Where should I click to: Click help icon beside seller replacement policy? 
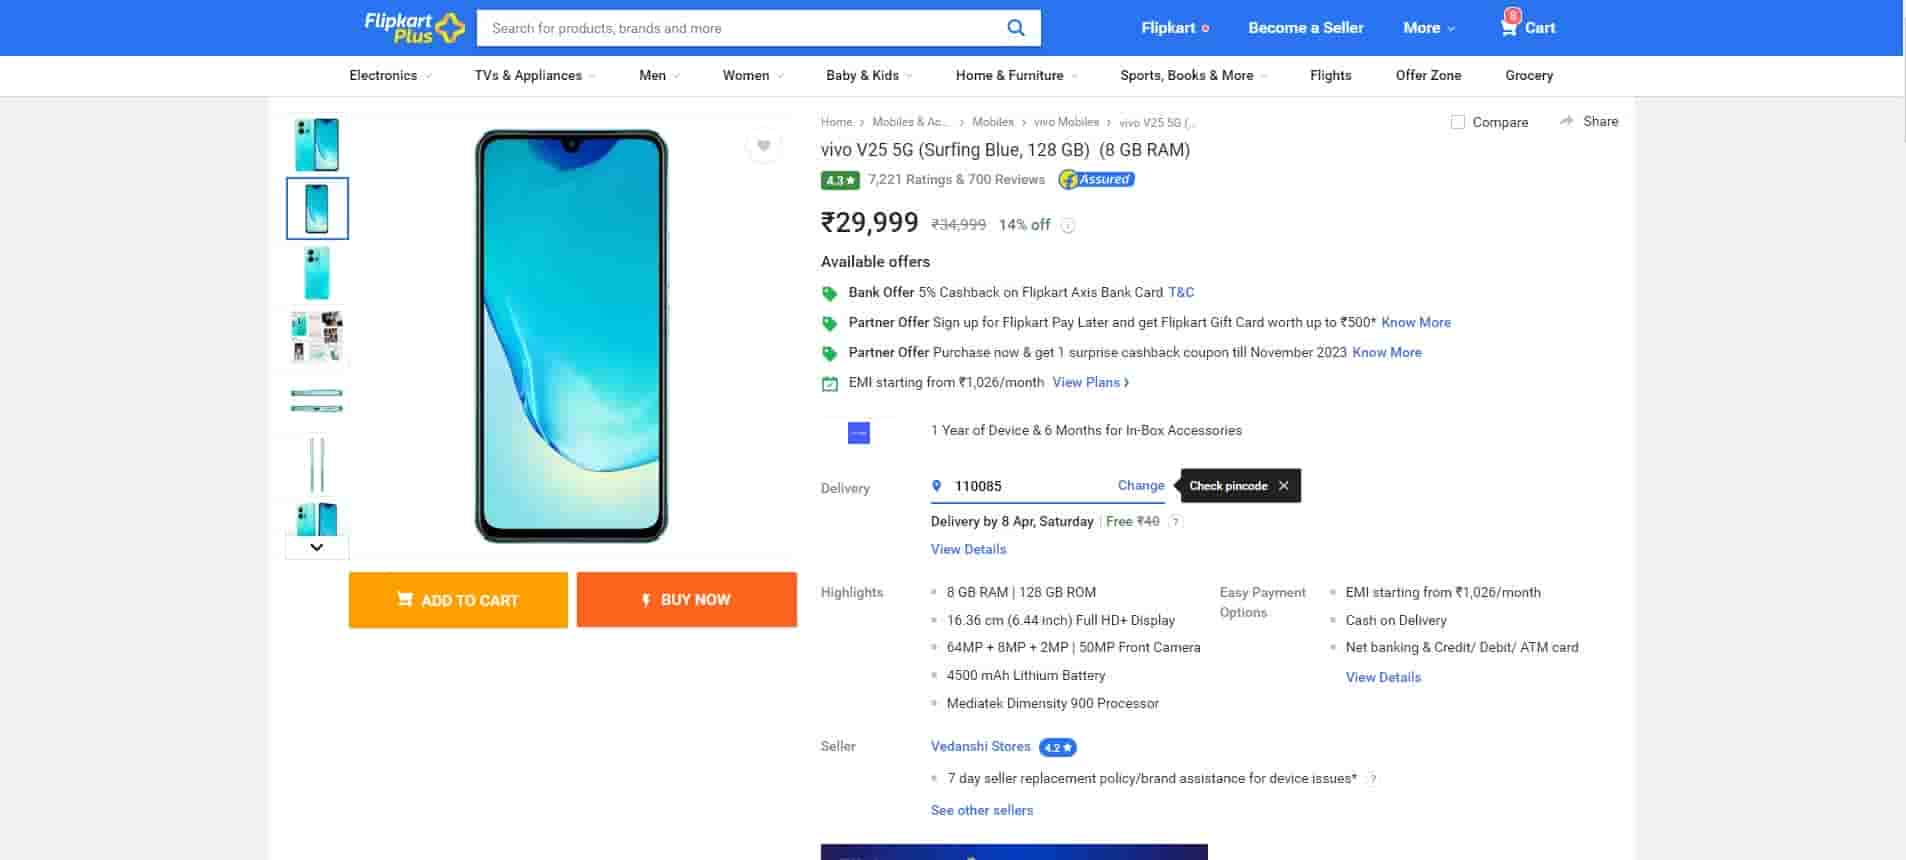pyautogui.click(x=1373, y=779)
